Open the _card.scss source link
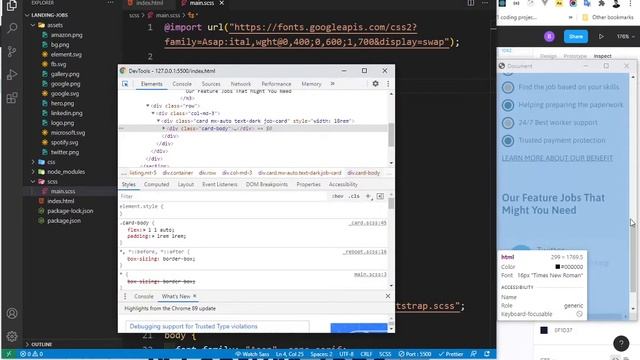Viewport: 640px width, 360px height. [x=368, y=223]
